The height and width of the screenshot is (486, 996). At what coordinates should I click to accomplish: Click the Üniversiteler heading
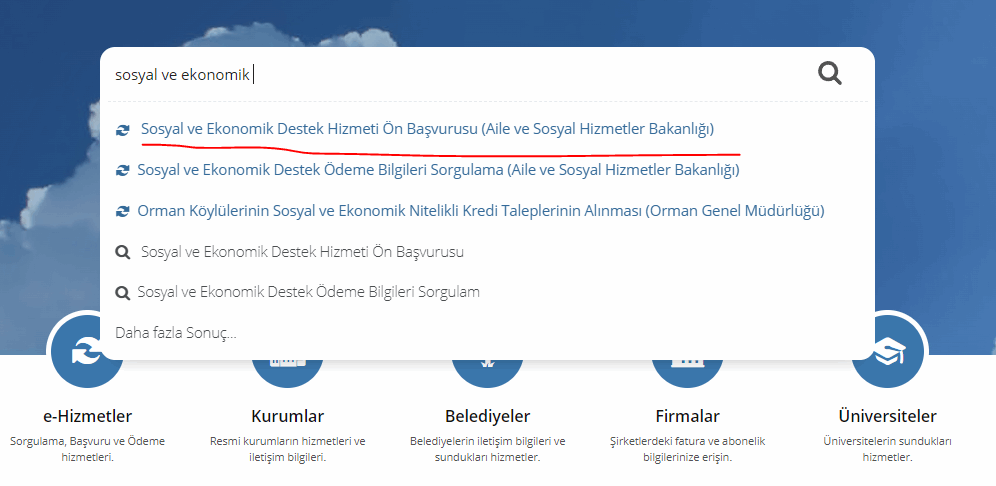(887, 417)
